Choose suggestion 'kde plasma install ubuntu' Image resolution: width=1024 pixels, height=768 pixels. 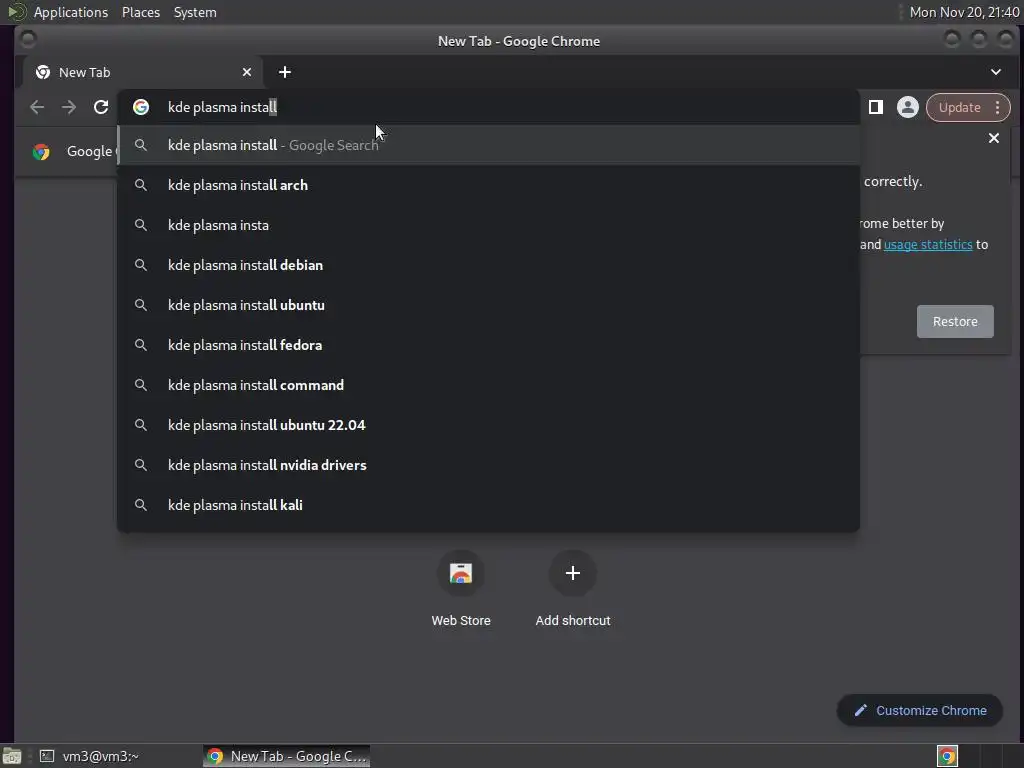488,305
